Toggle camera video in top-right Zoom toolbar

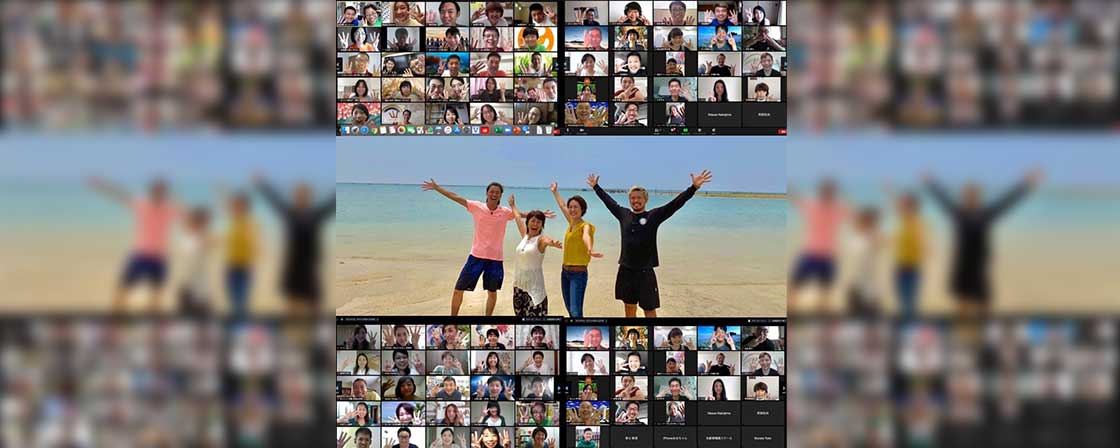tap(582, 131)
